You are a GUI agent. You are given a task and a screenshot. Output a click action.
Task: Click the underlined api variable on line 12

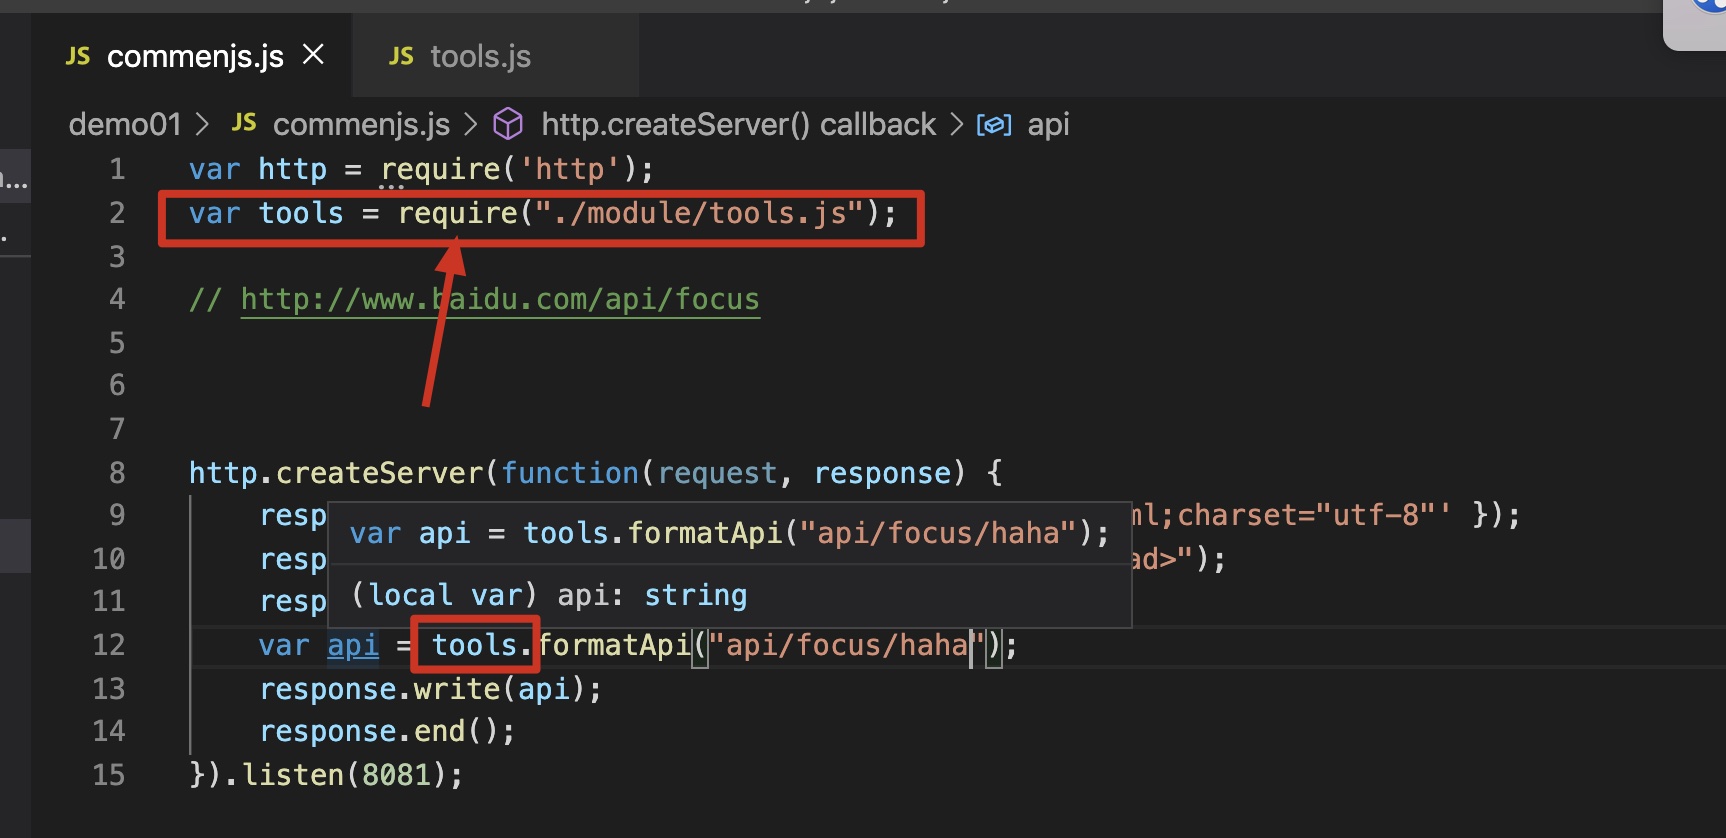pyautogui.click(x=353, y=645)
